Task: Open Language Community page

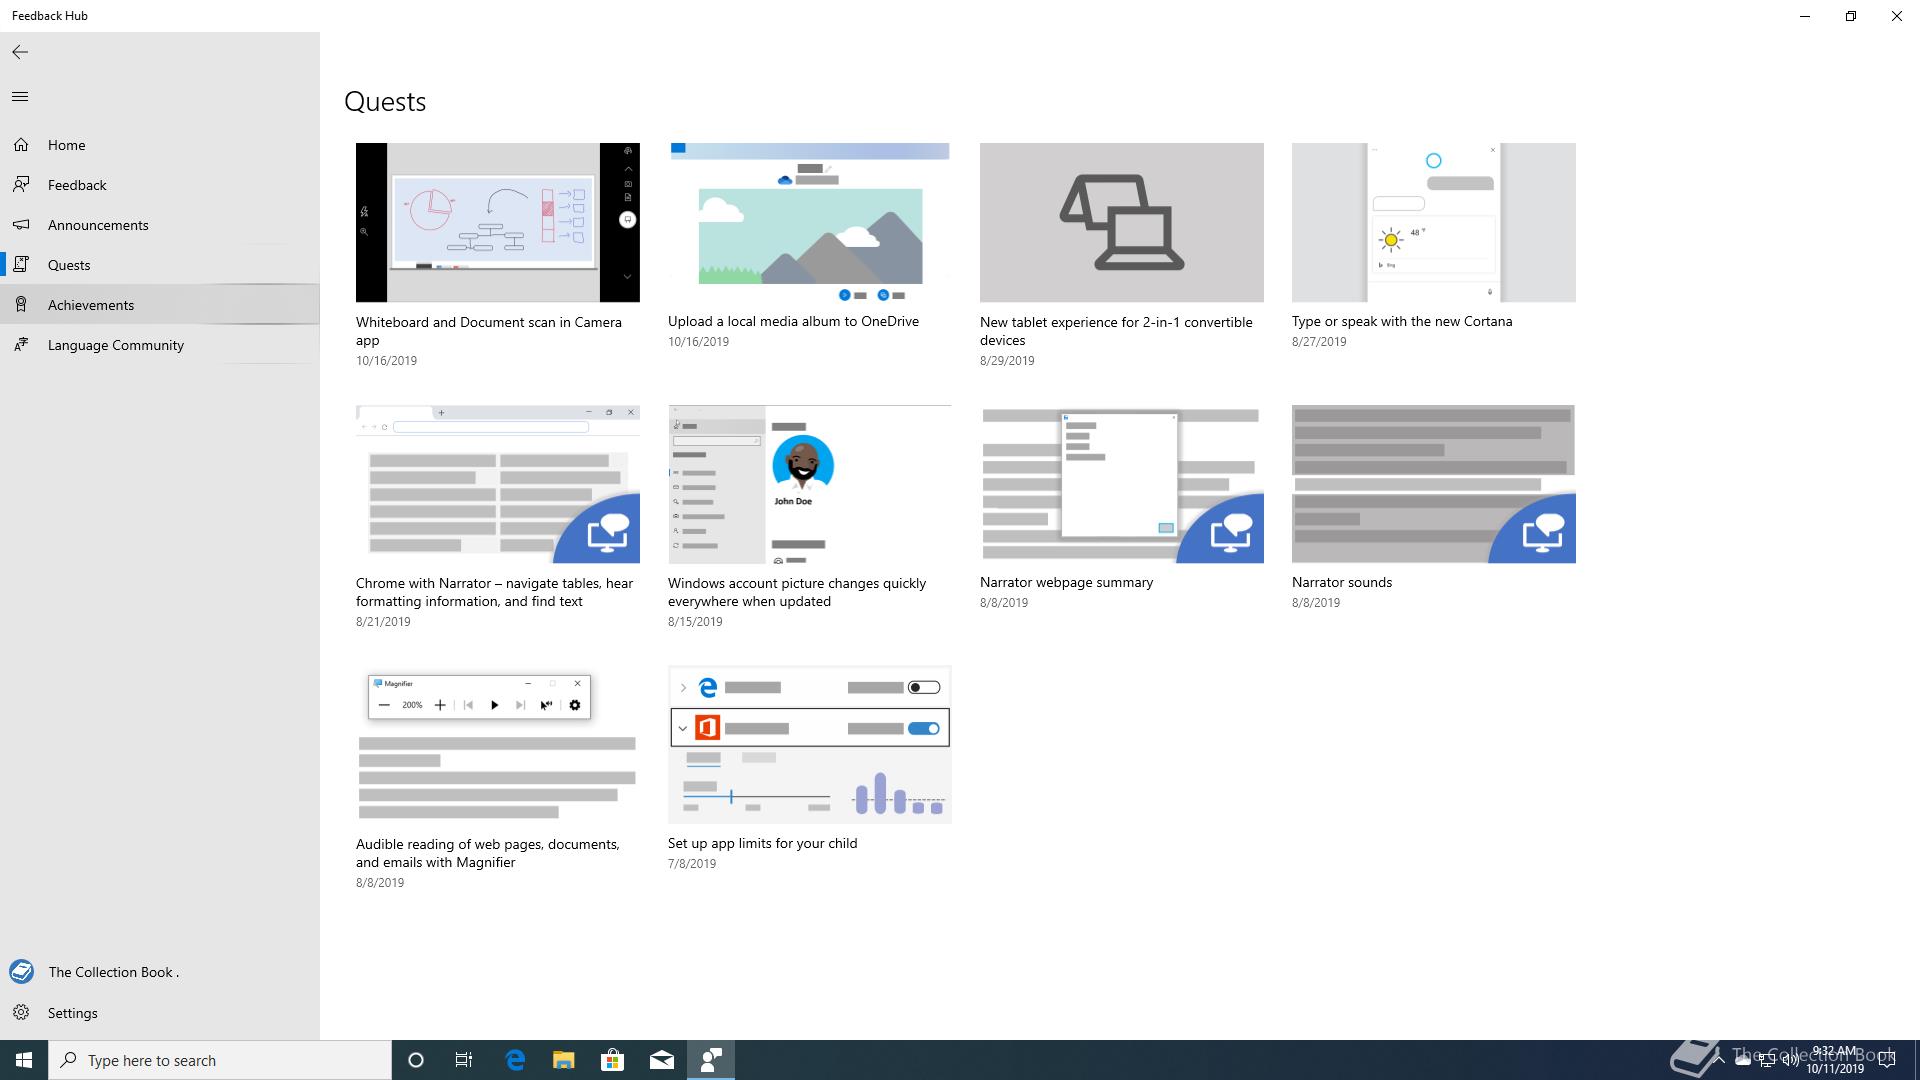Action: pos(160,345)
